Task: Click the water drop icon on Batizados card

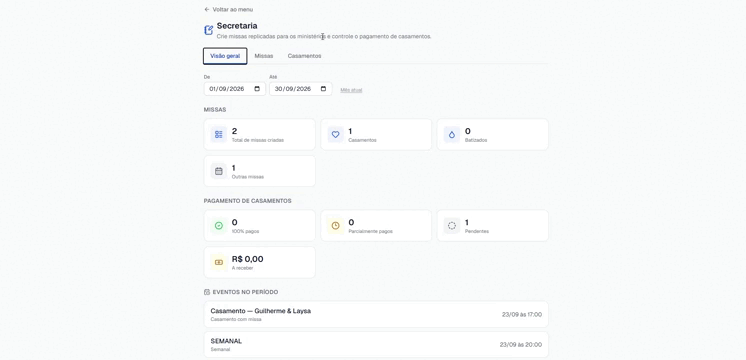Action: tap(452, 135)
